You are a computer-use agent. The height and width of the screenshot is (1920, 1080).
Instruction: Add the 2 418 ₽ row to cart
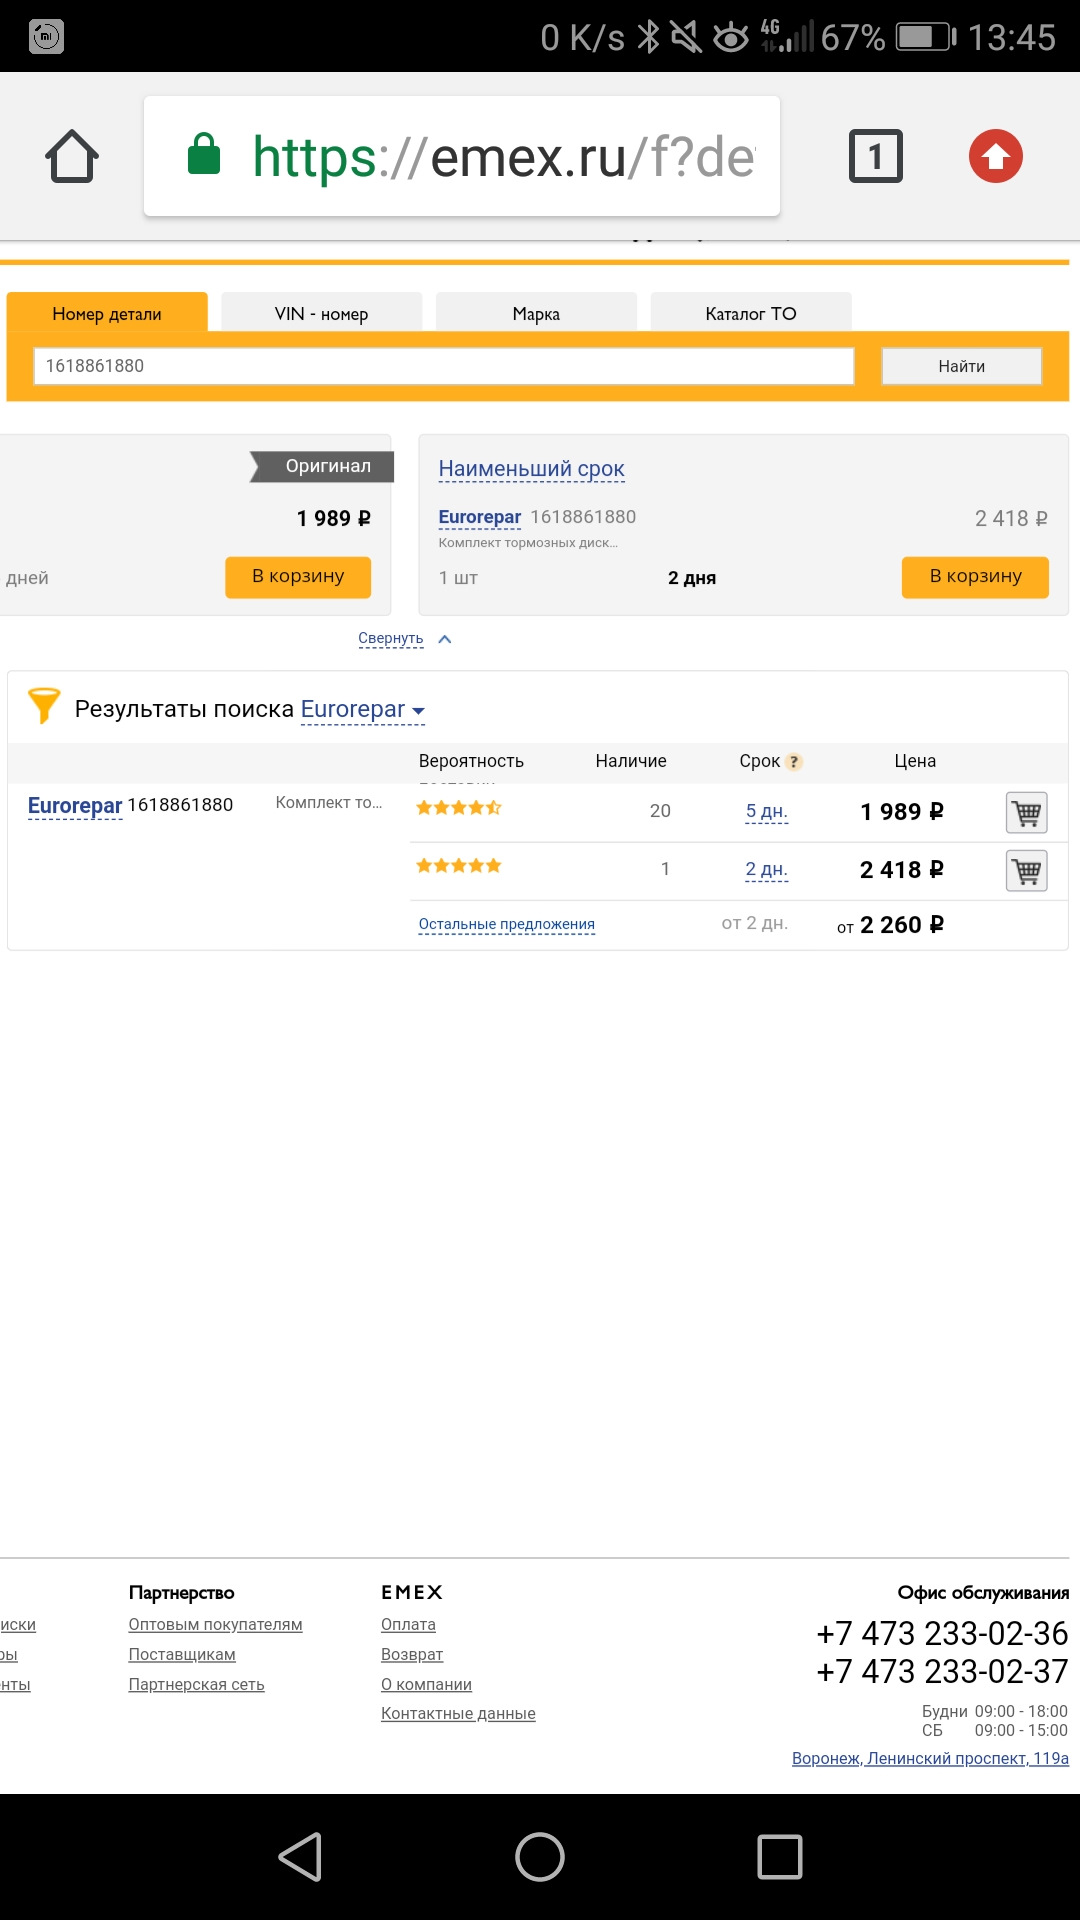(x=1026, y=871)
